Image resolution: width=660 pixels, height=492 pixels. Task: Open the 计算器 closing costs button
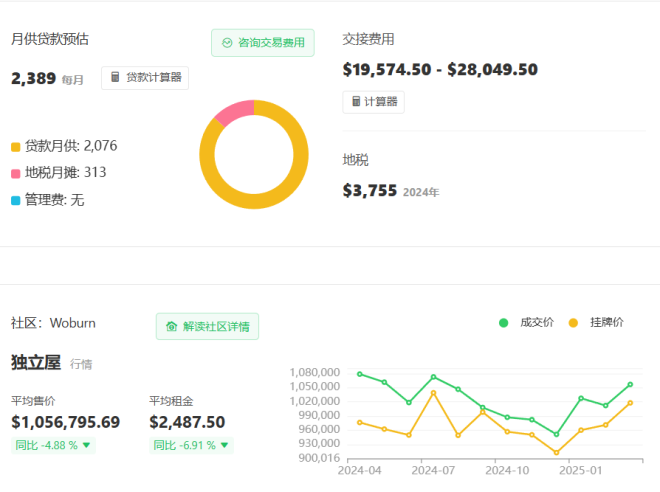tap(373, 102)
